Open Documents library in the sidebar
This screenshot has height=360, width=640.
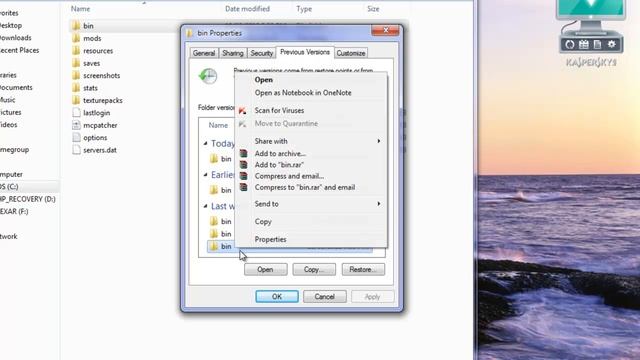tap(16, 87)
